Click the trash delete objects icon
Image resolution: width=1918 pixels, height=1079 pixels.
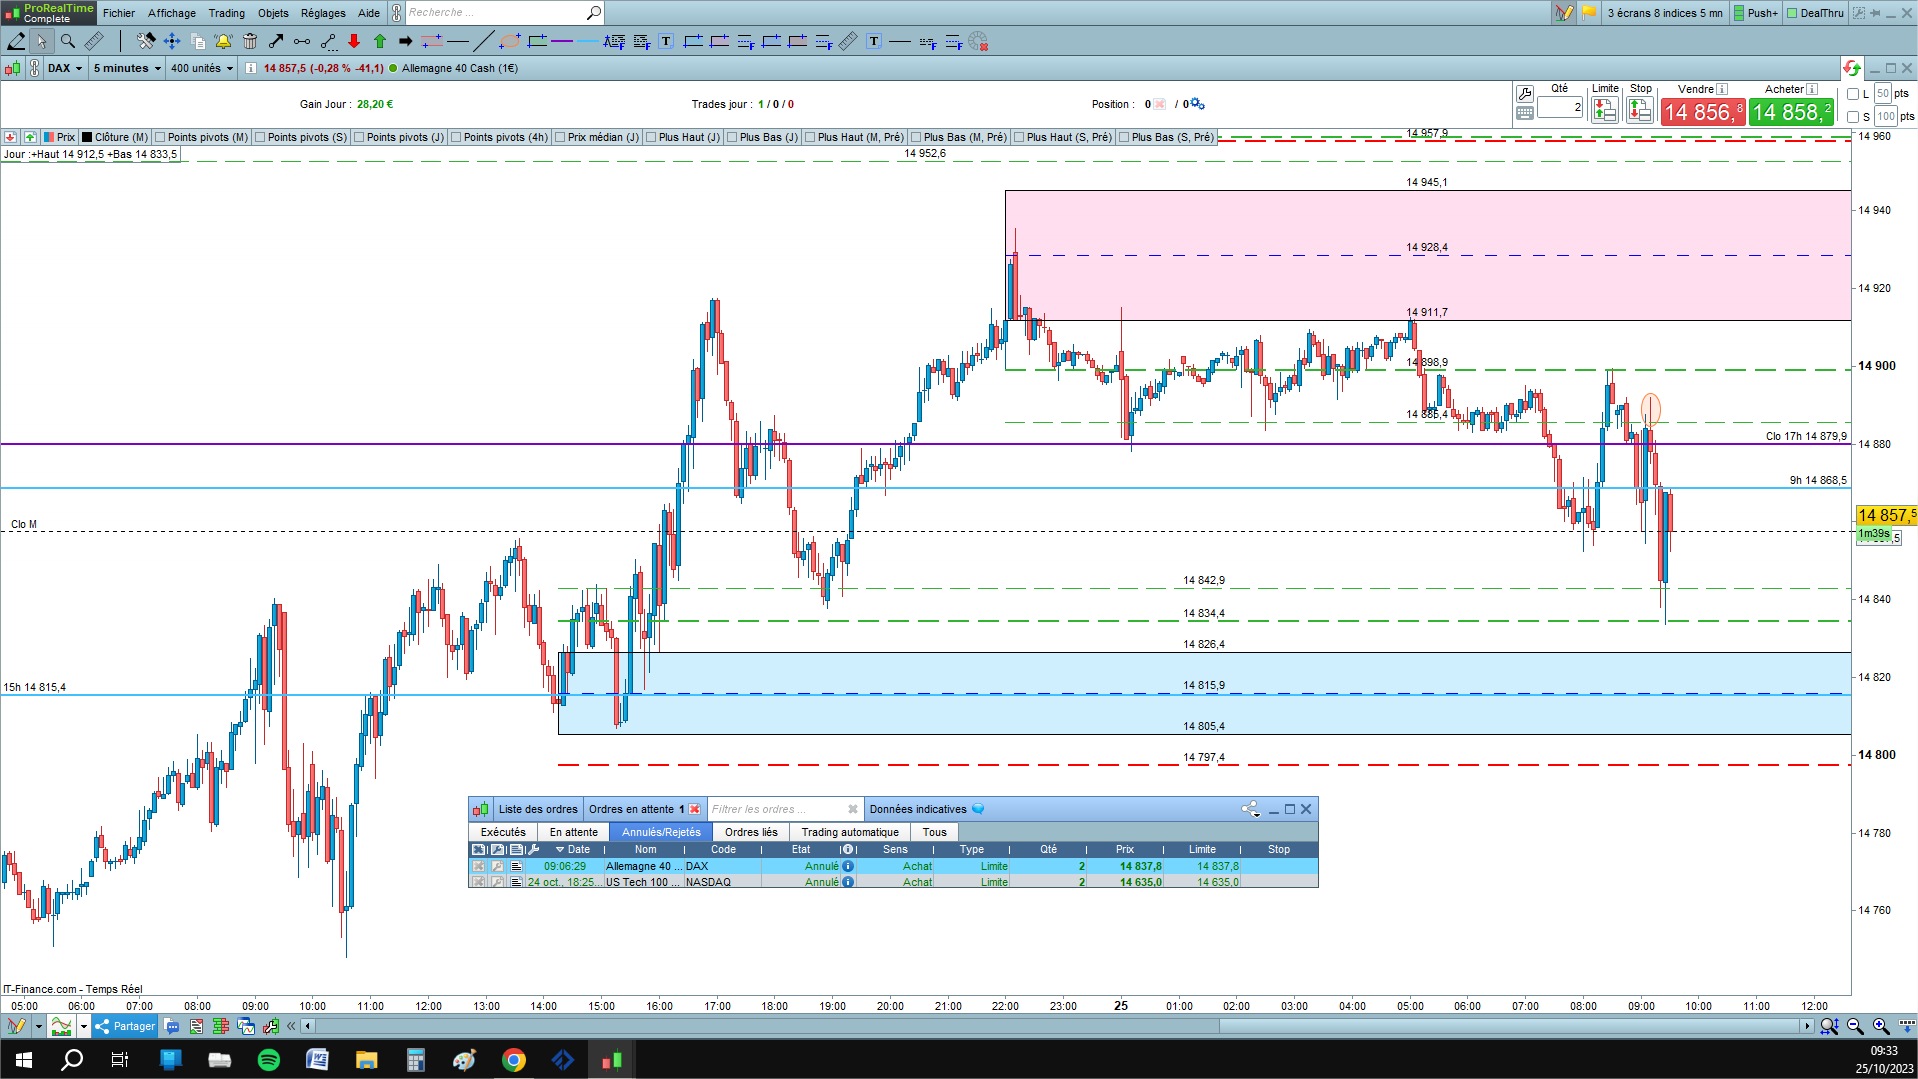[x=250, y=41]
